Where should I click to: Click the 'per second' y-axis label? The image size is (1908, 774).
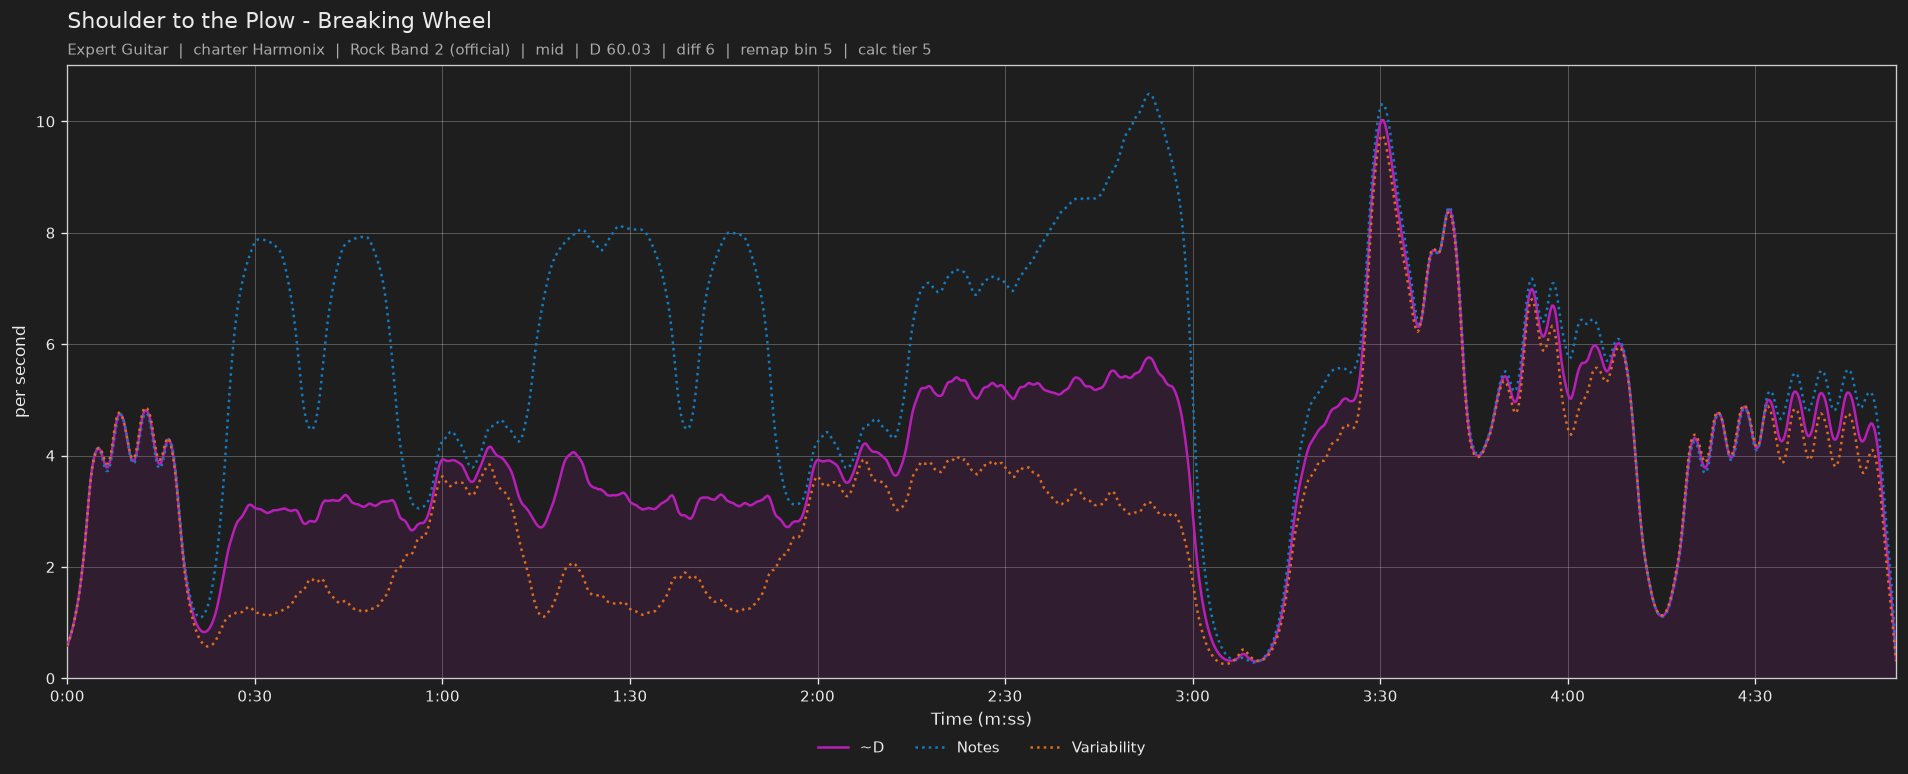(21, 372)
